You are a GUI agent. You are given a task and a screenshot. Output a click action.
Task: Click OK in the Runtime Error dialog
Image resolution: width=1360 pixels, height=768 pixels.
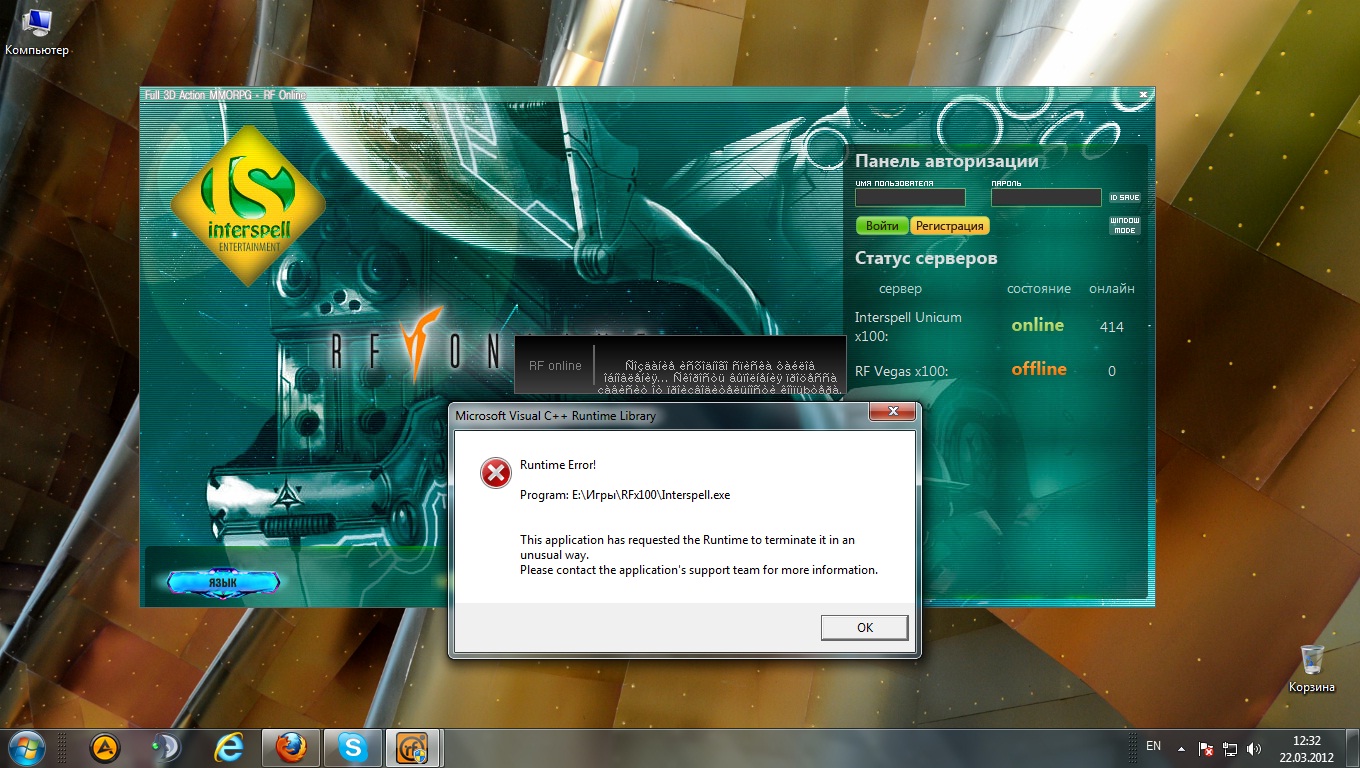[865, 627]
